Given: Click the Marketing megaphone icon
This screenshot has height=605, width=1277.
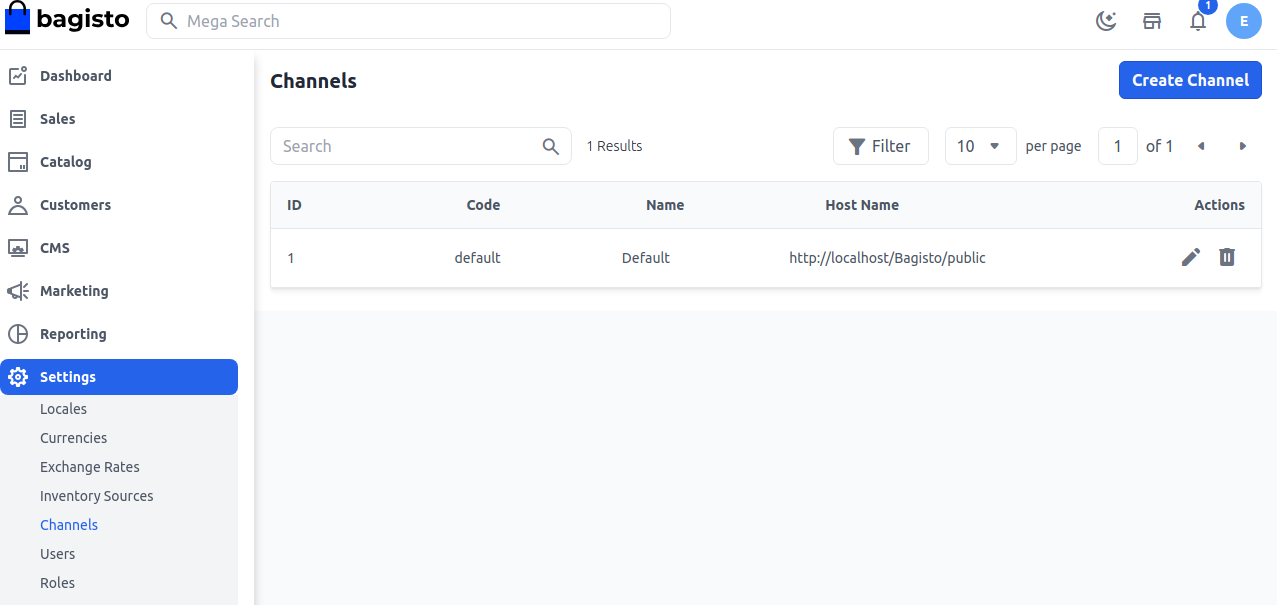Looking at the screenshot, I should [x=17, y=290].
